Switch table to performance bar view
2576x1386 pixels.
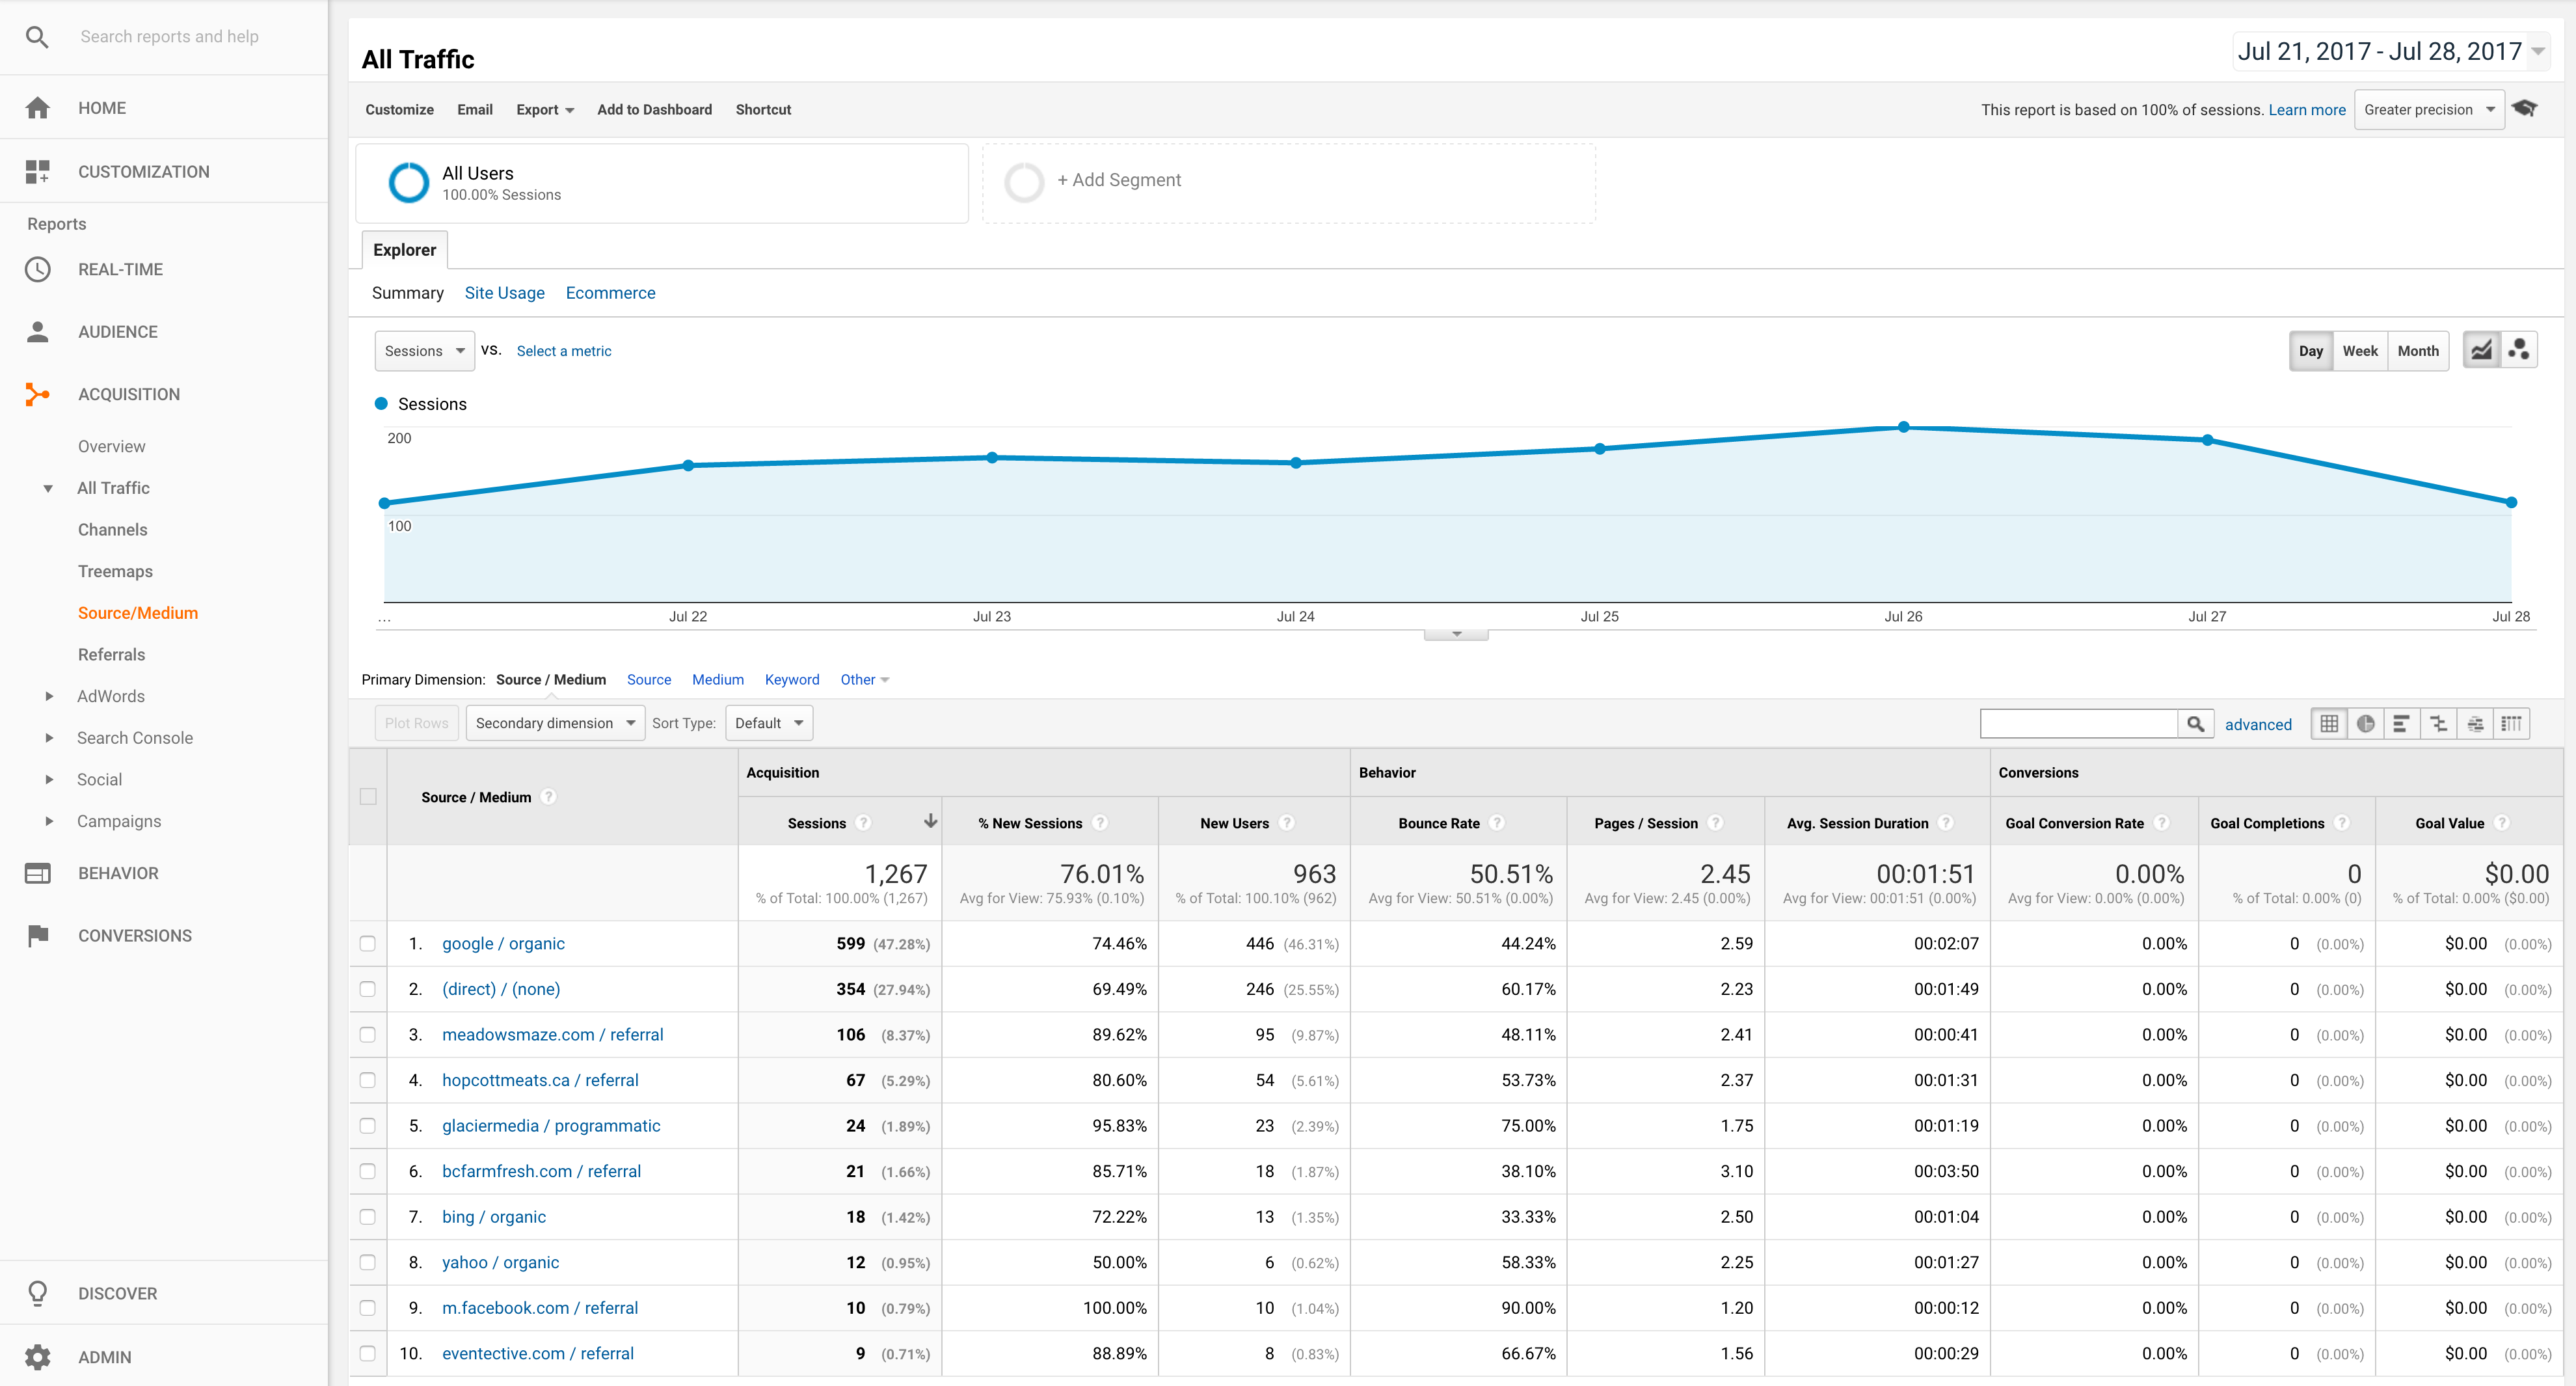coord(2402,724)
